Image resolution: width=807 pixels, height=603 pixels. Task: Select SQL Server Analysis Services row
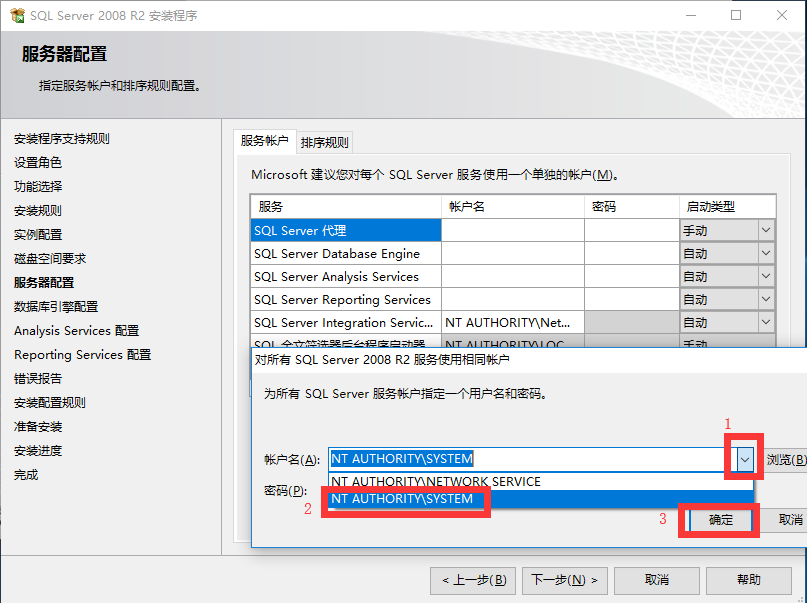346,277
